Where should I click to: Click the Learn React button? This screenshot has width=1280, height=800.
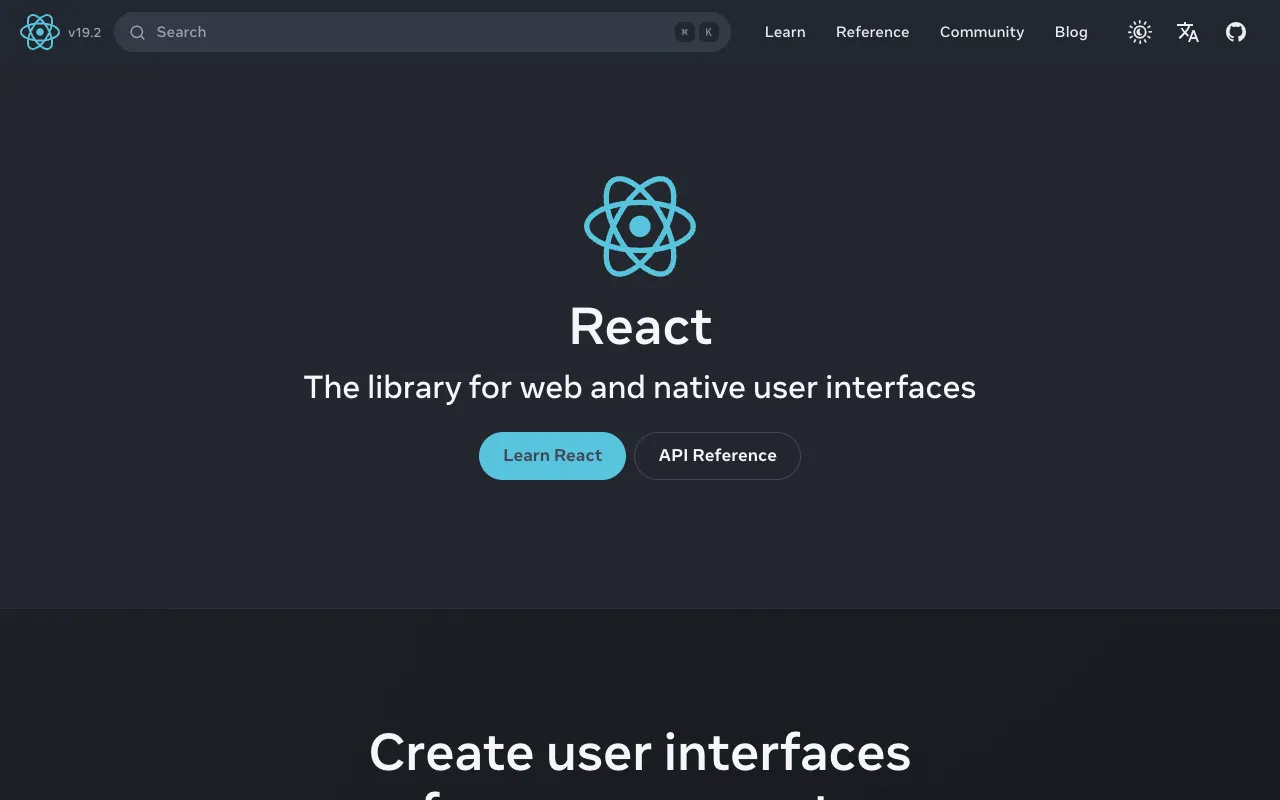pyautogui.click(x=552, y=455)
